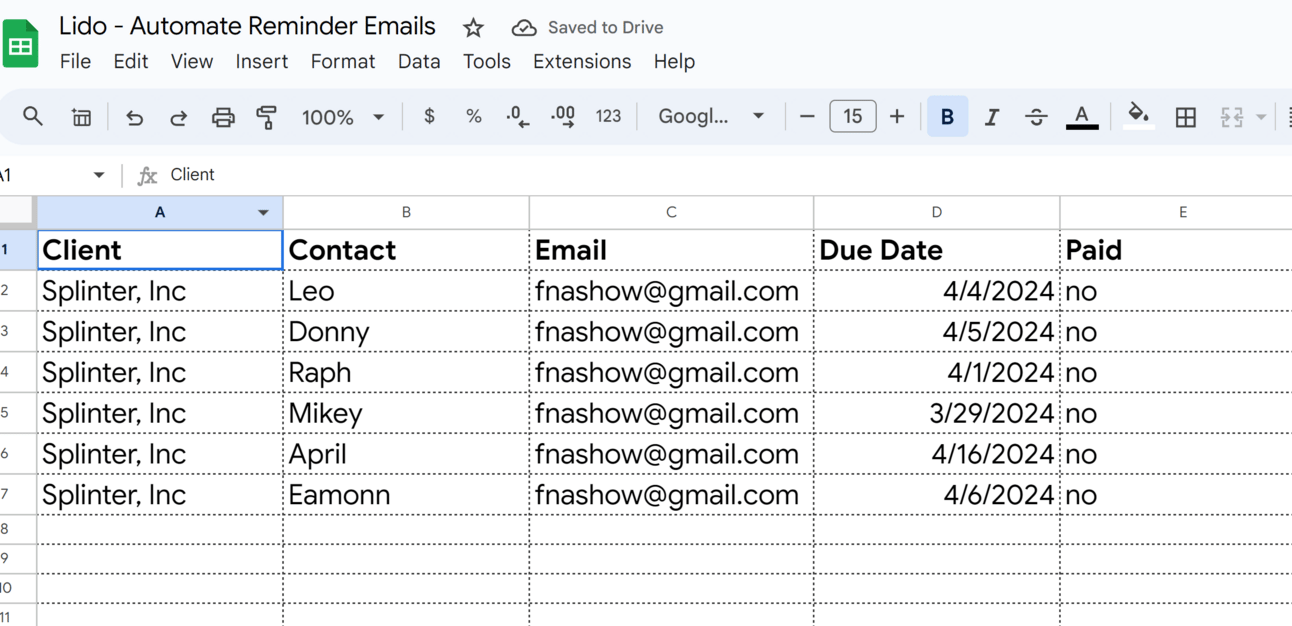Select the due date 4/16/2024 cell

pos(936,454)
